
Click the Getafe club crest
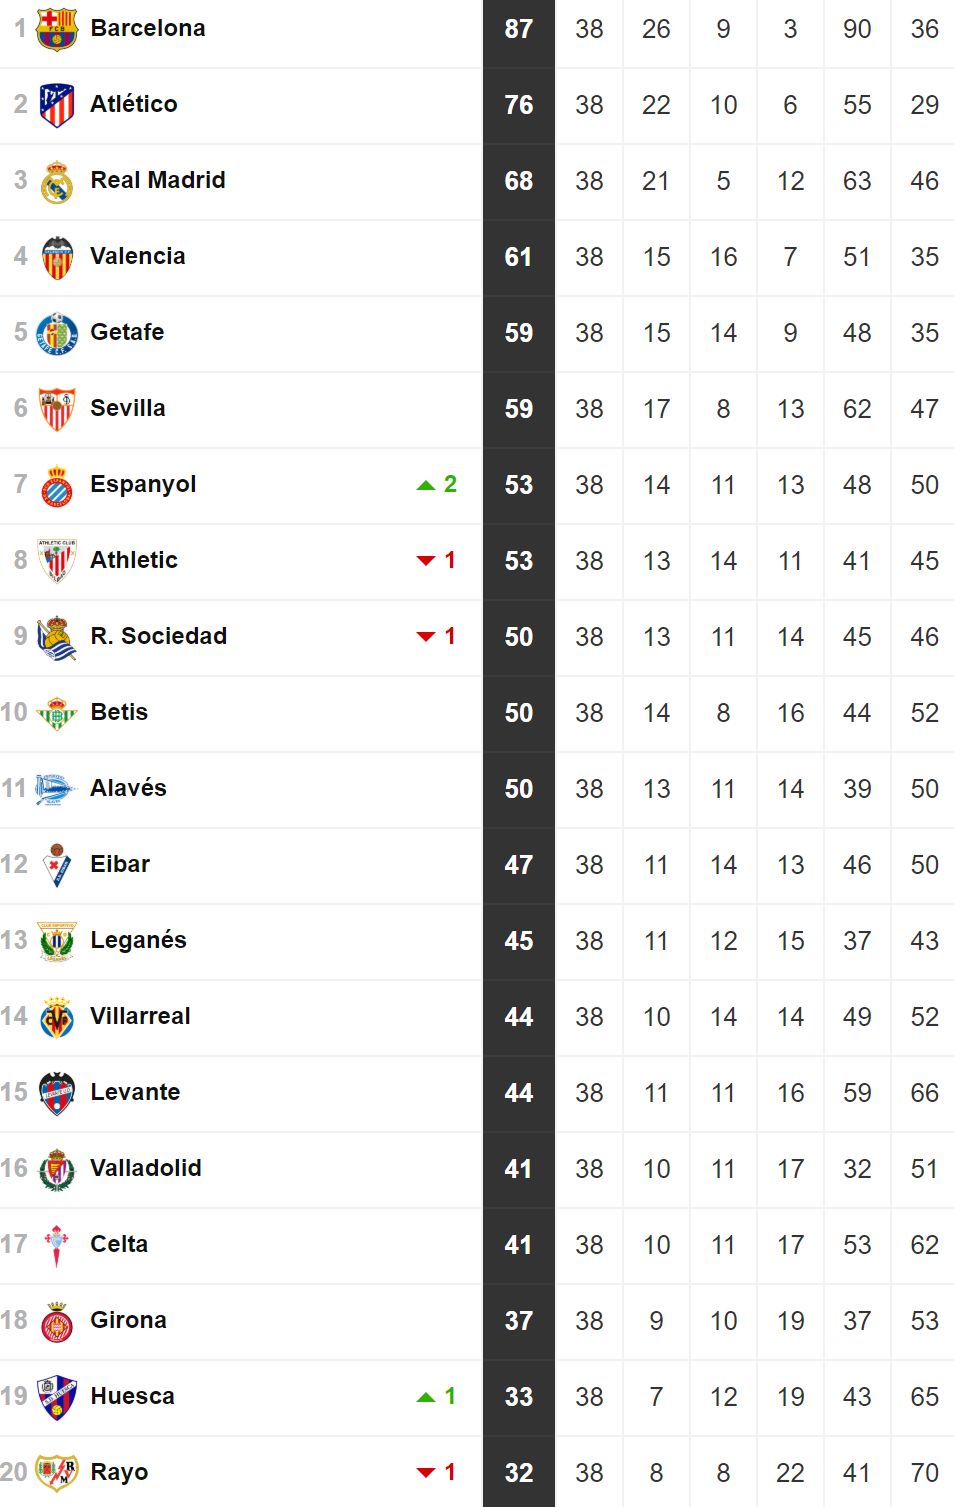(57, 334)
